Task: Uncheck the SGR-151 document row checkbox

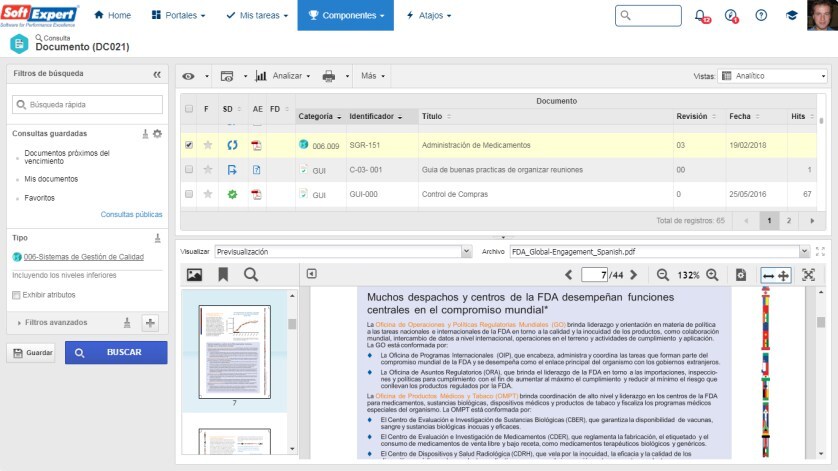Action: [189, 145]
